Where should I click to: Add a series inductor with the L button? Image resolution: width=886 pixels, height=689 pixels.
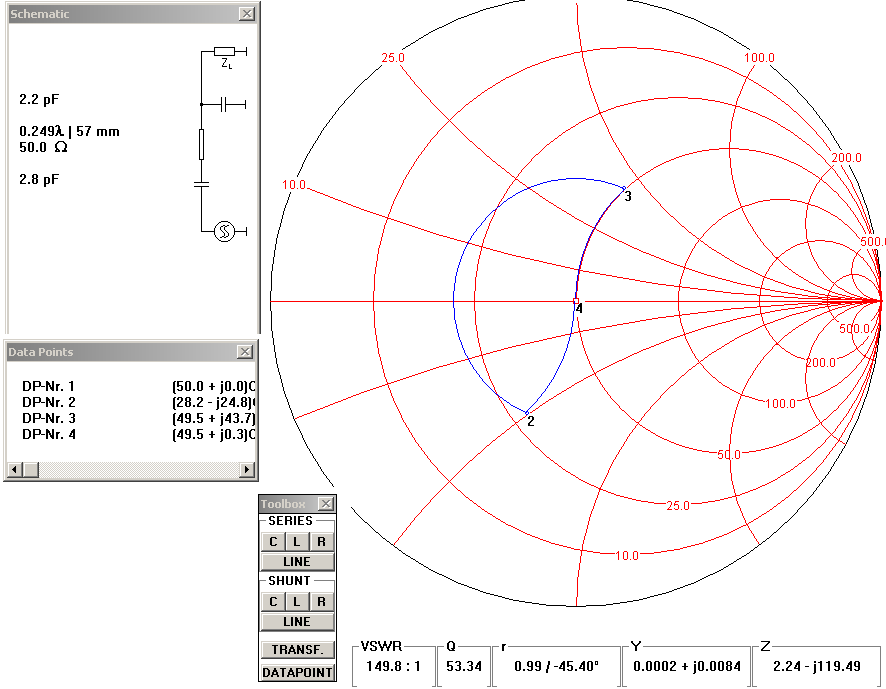pos(297,541)
